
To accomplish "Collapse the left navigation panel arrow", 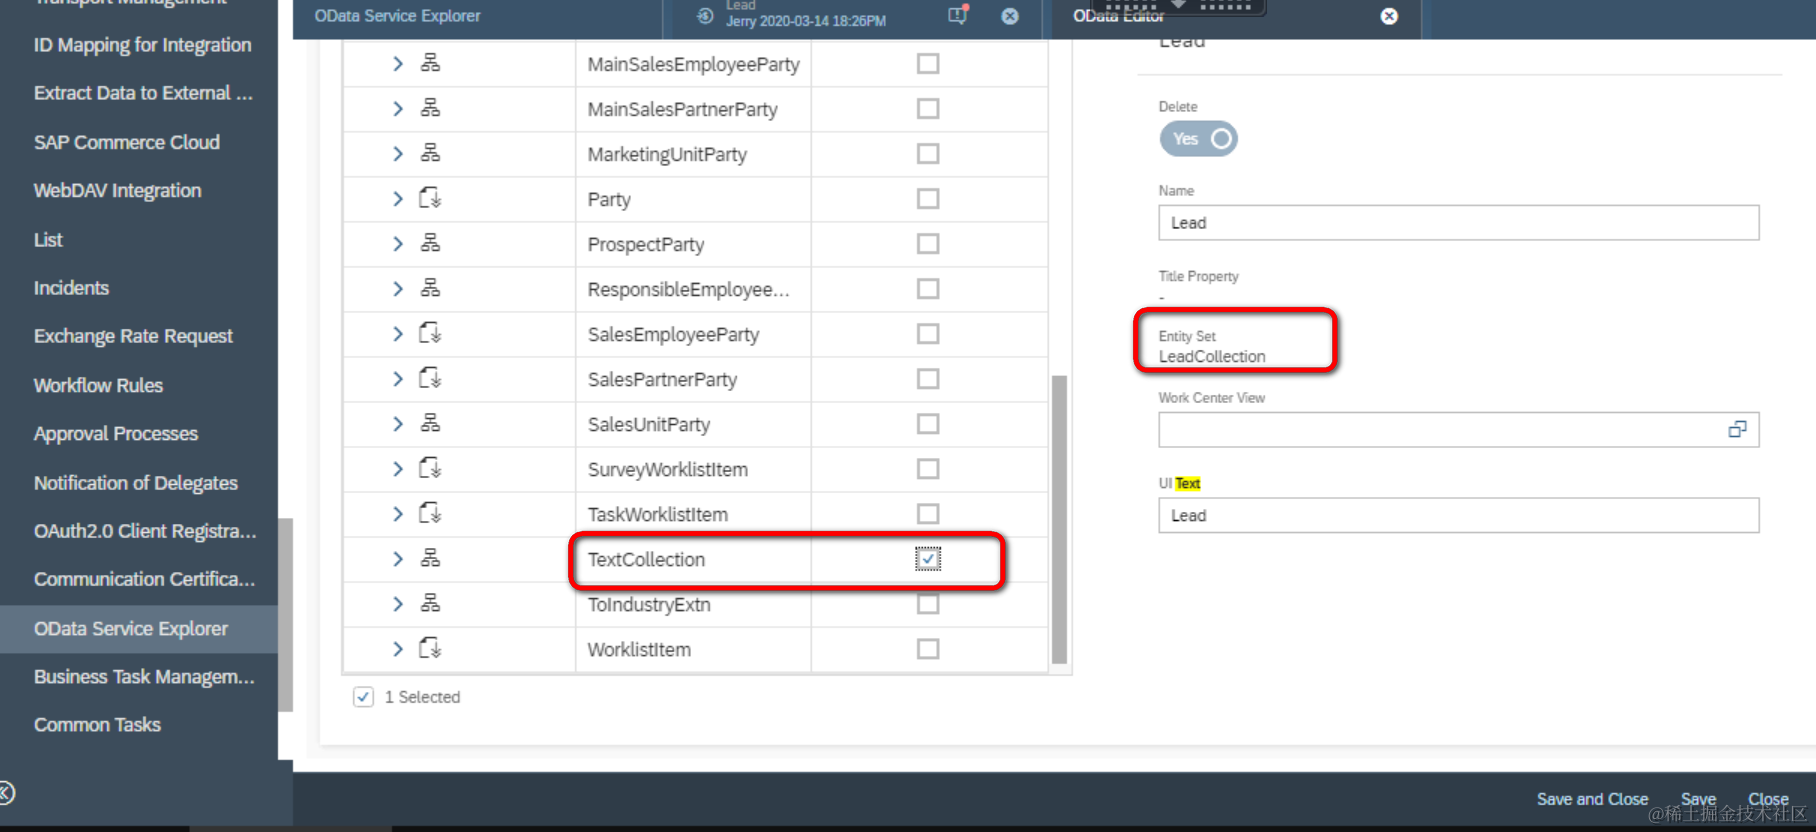I will coord(6,793).
